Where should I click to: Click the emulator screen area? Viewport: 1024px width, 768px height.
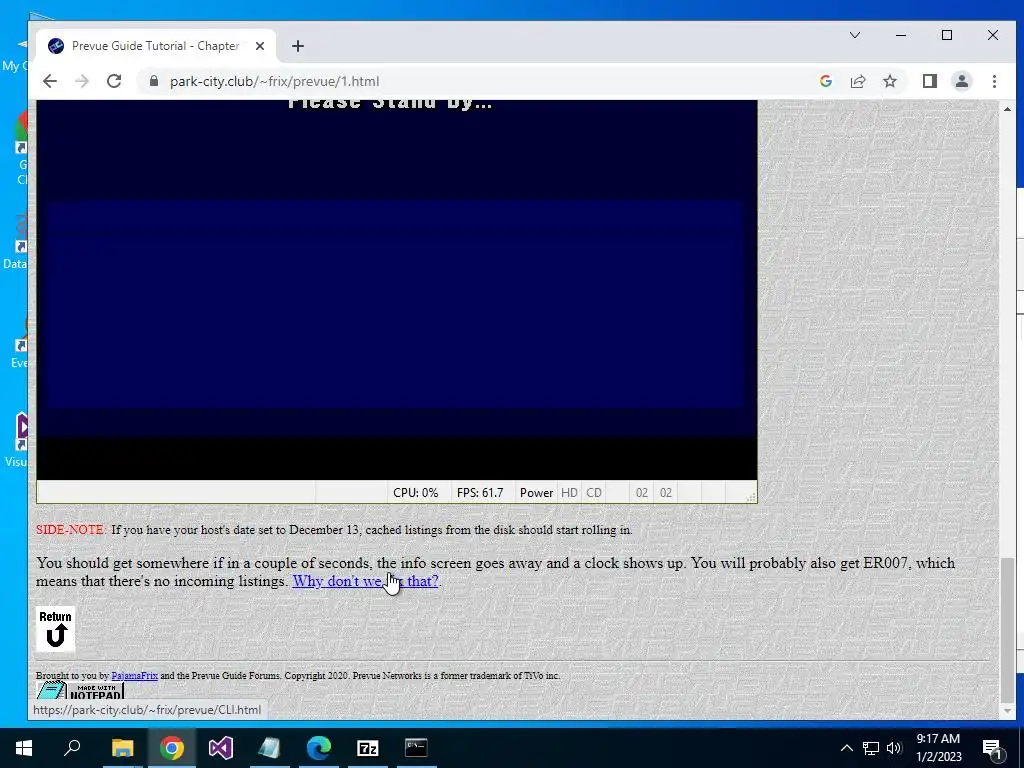(x=396, y=289)
